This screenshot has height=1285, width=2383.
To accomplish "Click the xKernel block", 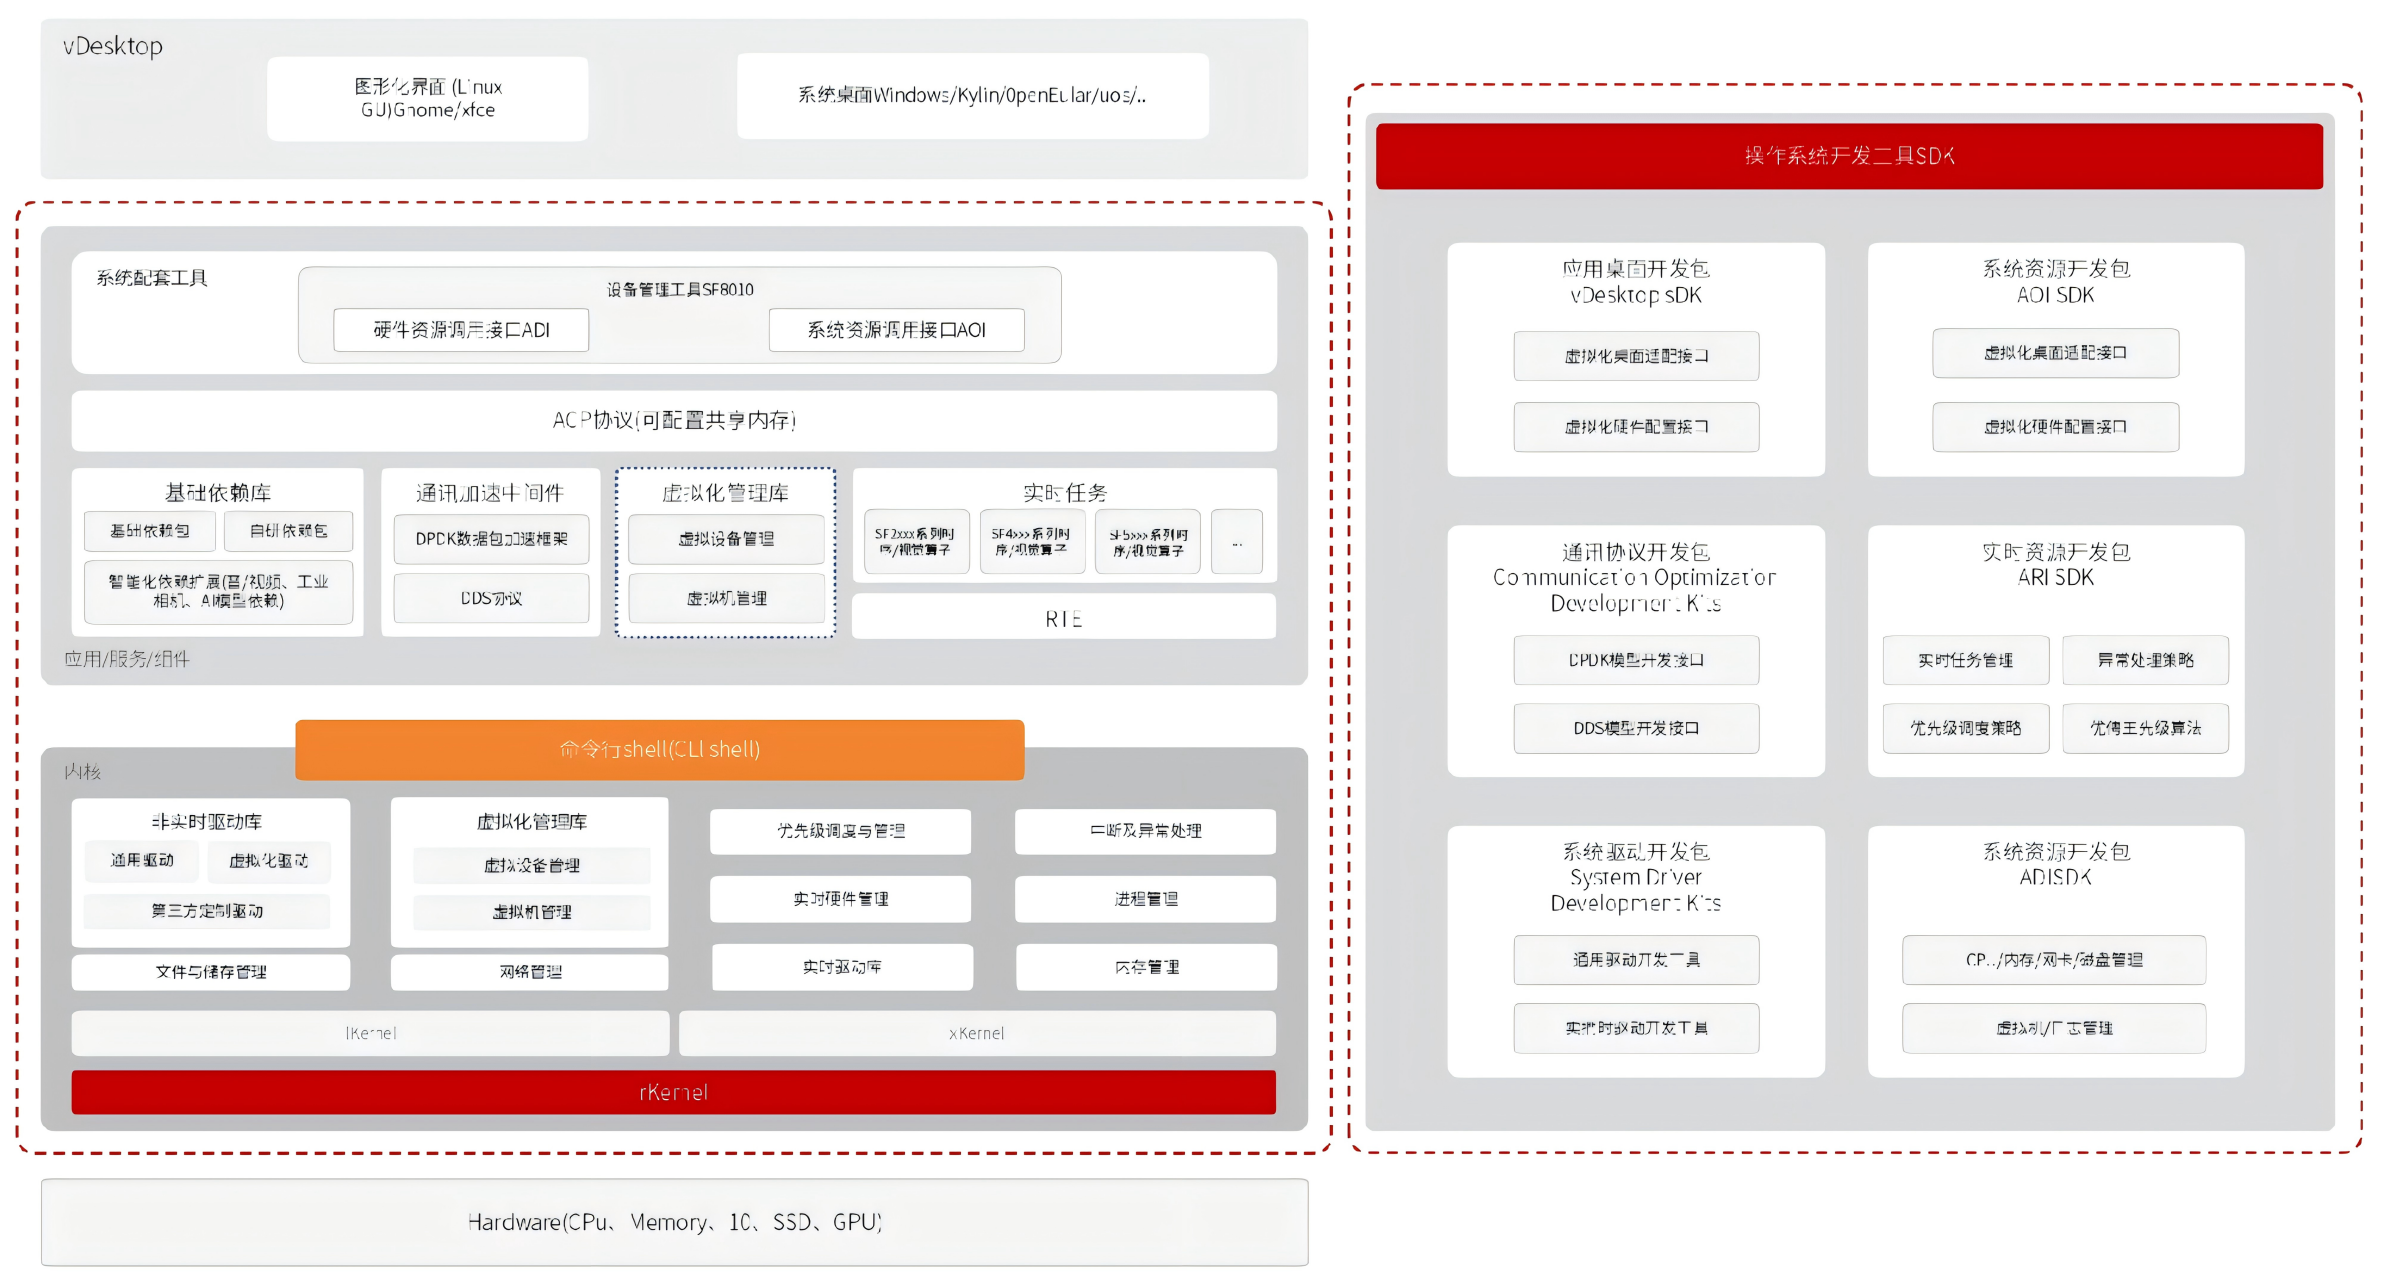I will pyautogui.click(x=976, y=1033).
